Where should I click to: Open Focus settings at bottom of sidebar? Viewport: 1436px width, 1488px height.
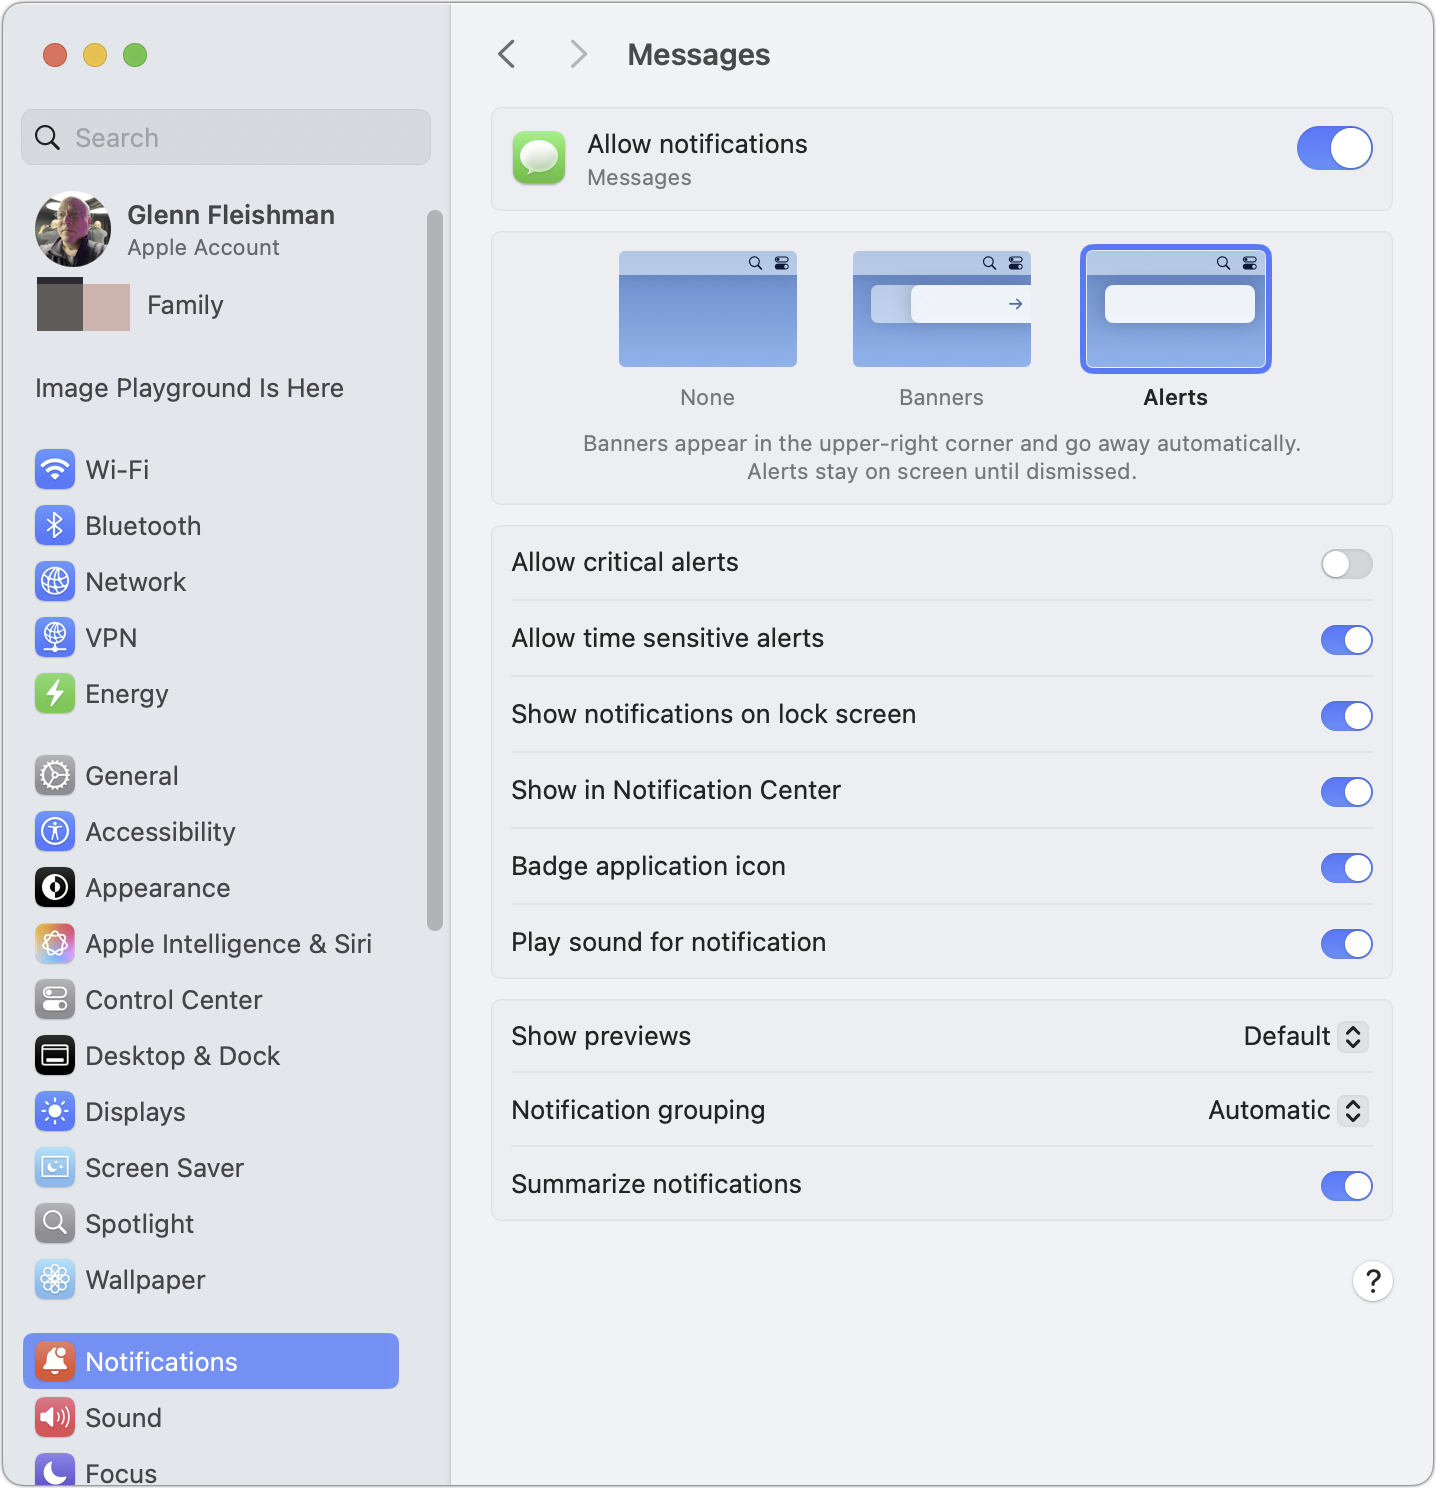click(124, 1468)
